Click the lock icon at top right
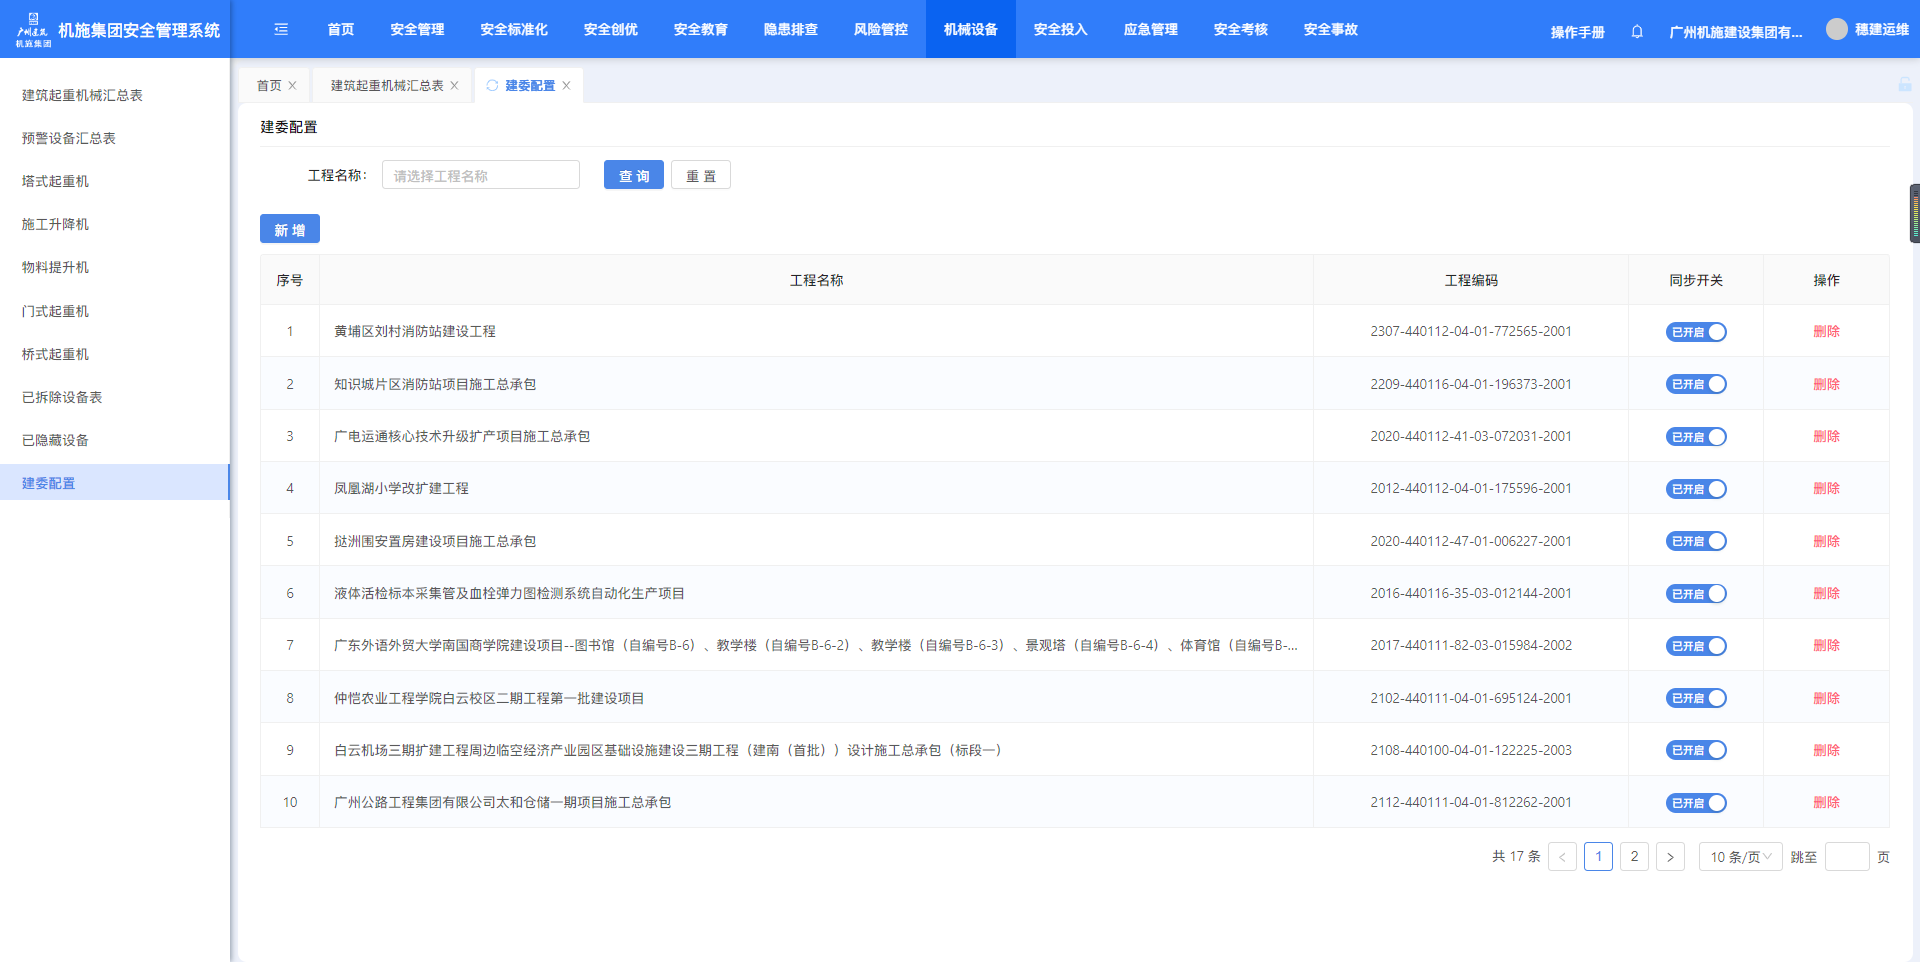1920x962 pixels. click(1905, 85)
